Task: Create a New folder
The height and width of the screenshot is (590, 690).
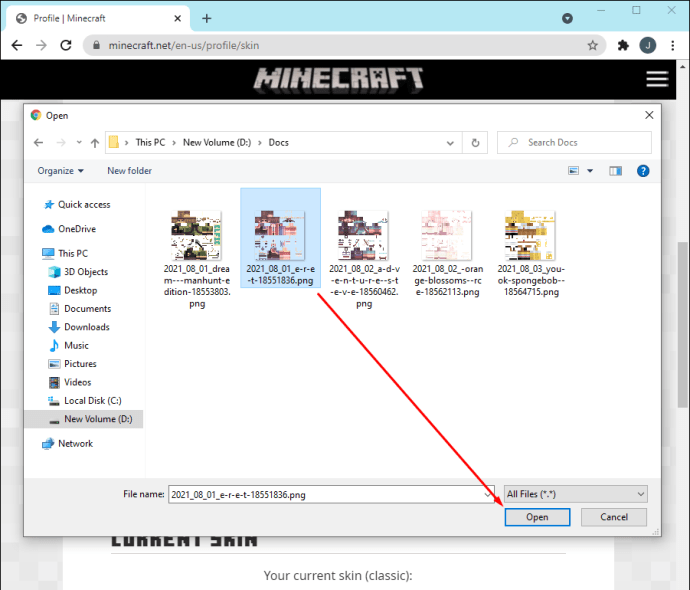Action: [x=129, y=171]
